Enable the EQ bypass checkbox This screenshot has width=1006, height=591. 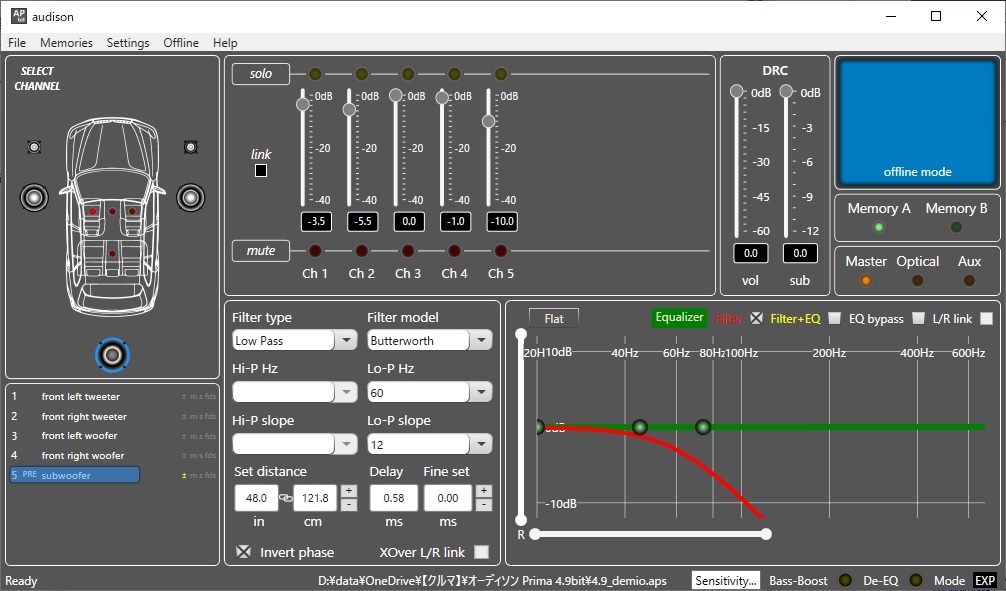click(x=917, y=319)
